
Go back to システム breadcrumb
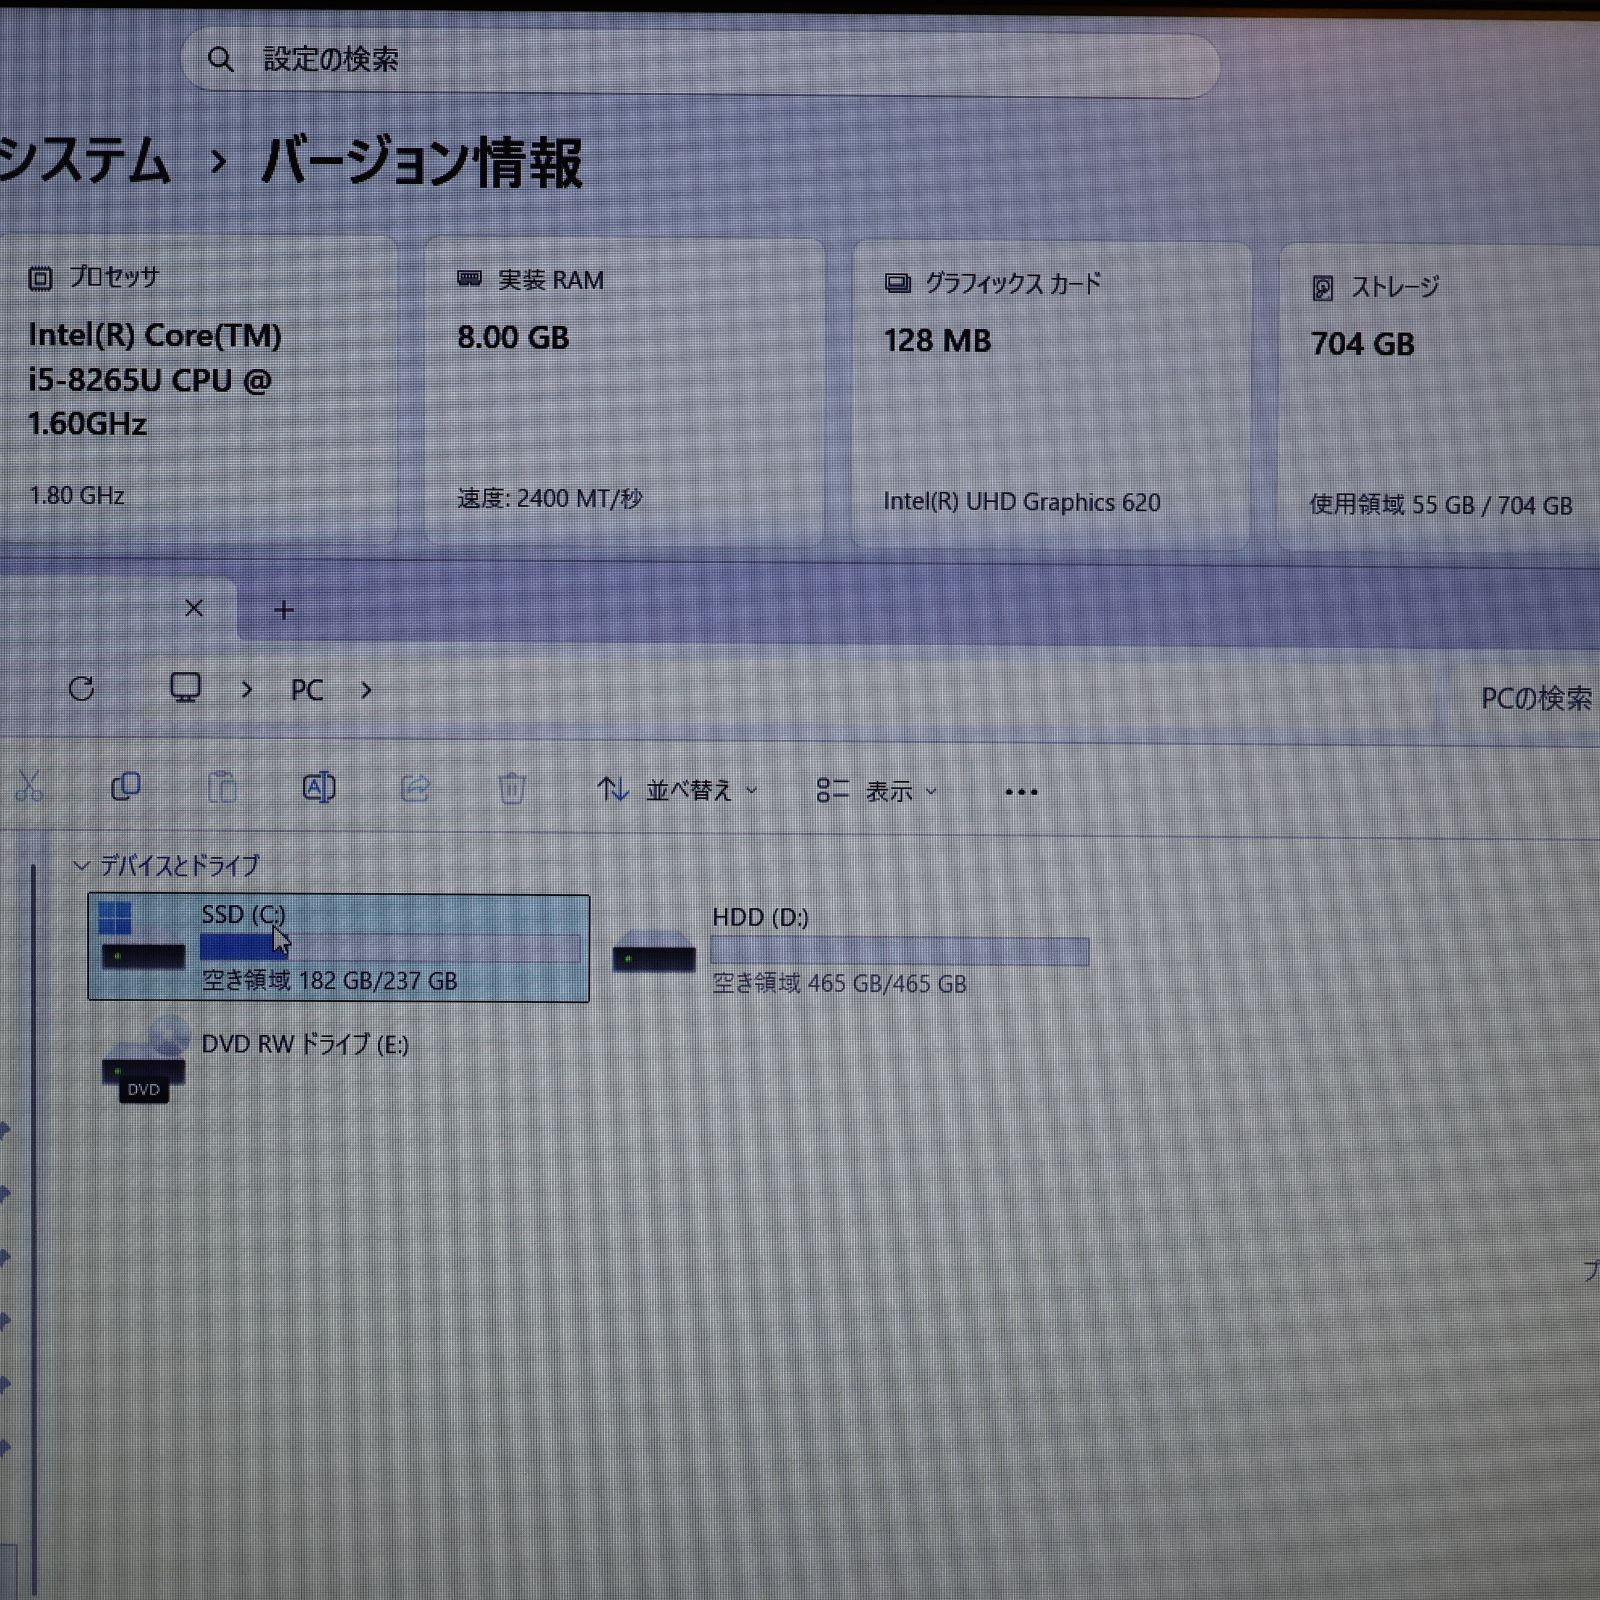click(84, 162)
